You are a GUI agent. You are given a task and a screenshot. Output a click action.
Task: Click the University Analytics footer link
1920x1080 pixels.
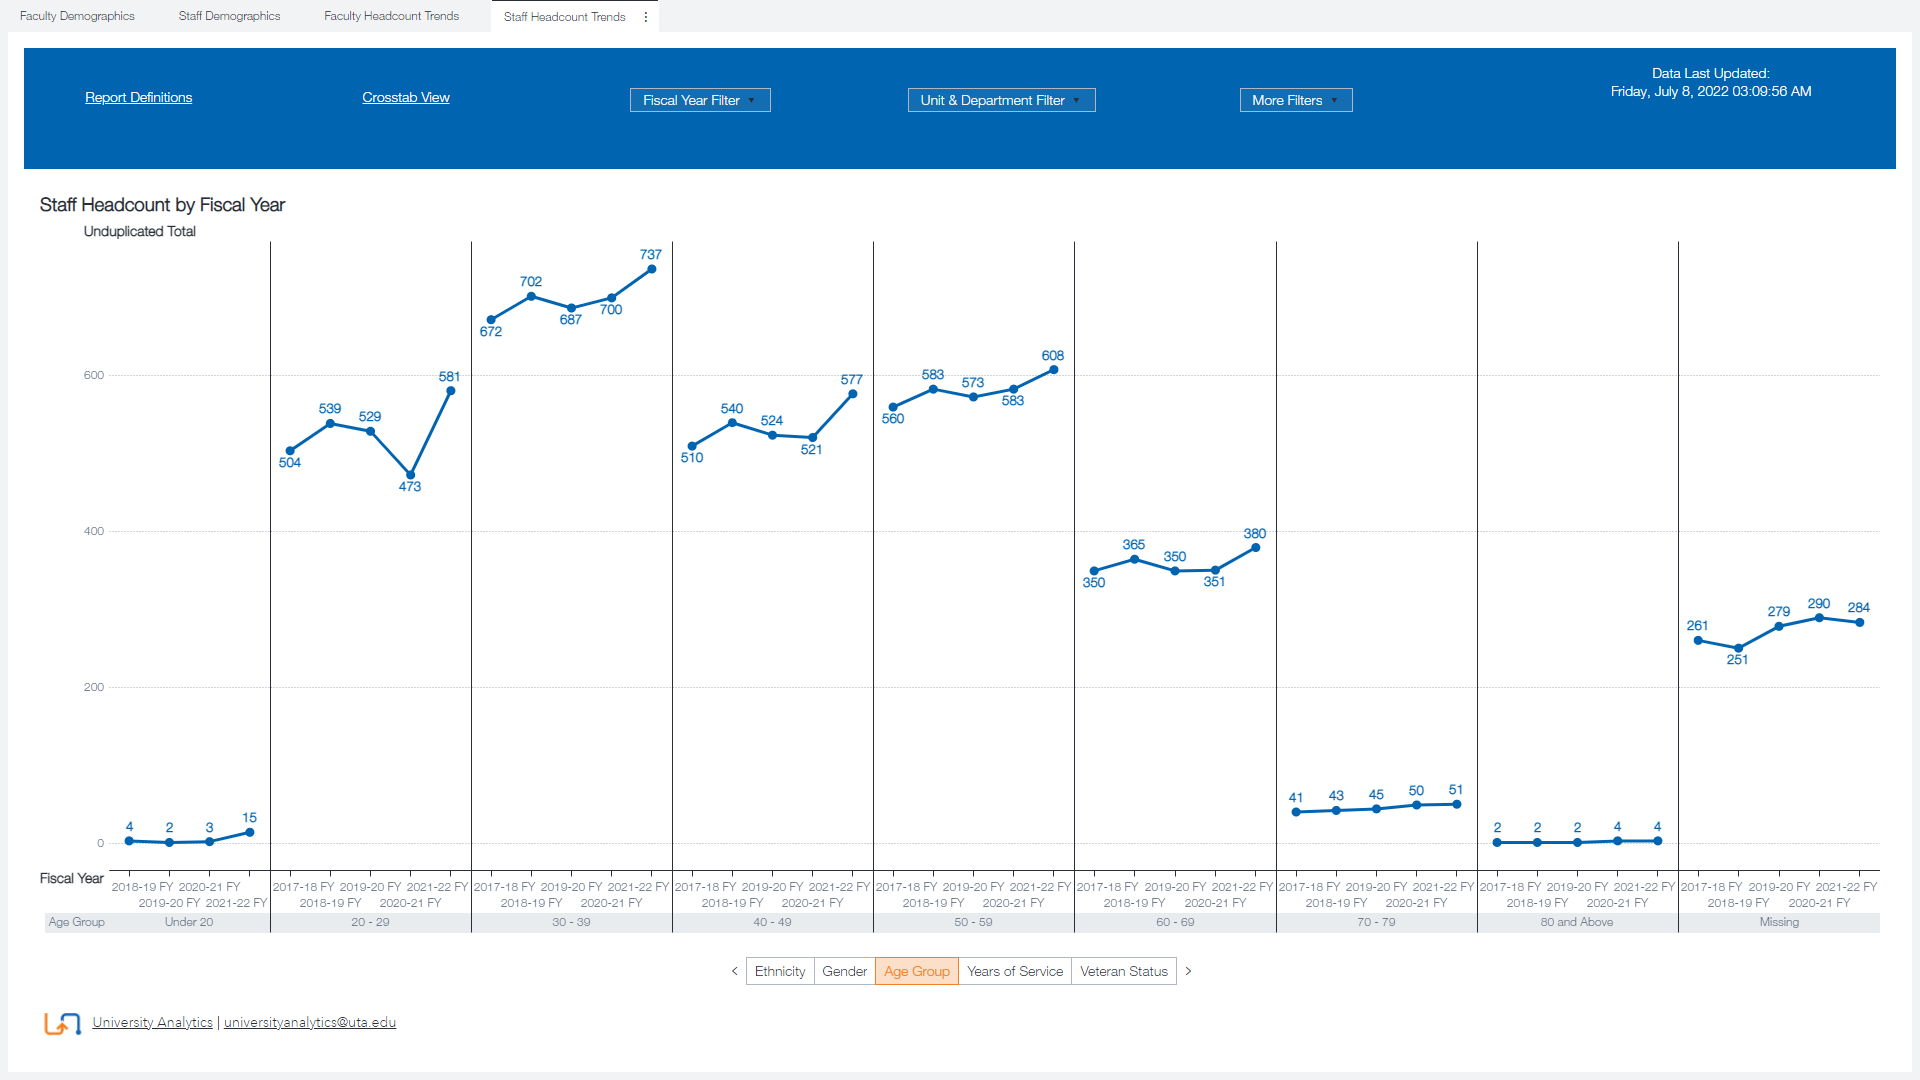click(152, 1022)
